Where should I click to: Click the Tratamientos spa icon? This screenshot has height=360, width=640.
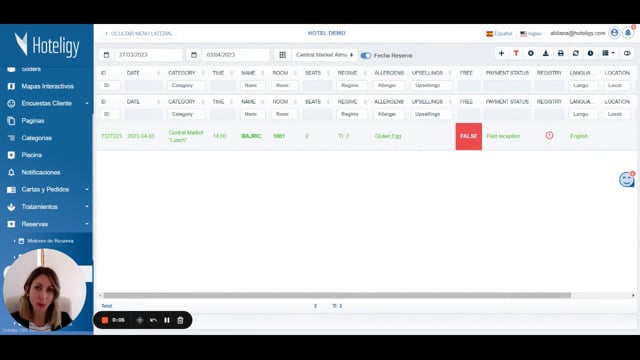pos(11,207)
